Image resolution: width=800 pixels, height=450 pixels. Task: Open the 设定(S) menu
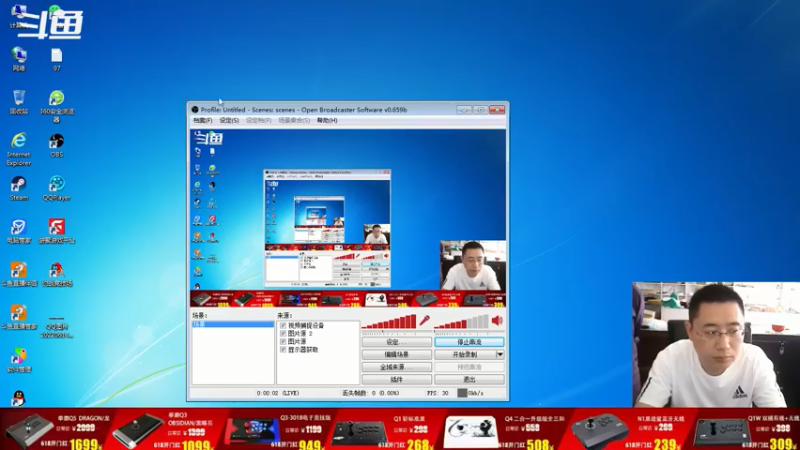[229, 120]
